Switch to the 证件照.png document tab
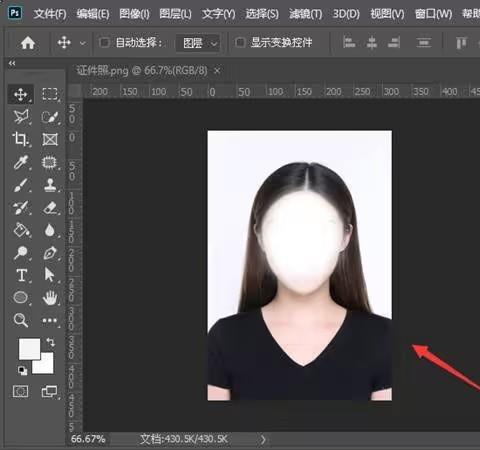 (x=142, y=71)
